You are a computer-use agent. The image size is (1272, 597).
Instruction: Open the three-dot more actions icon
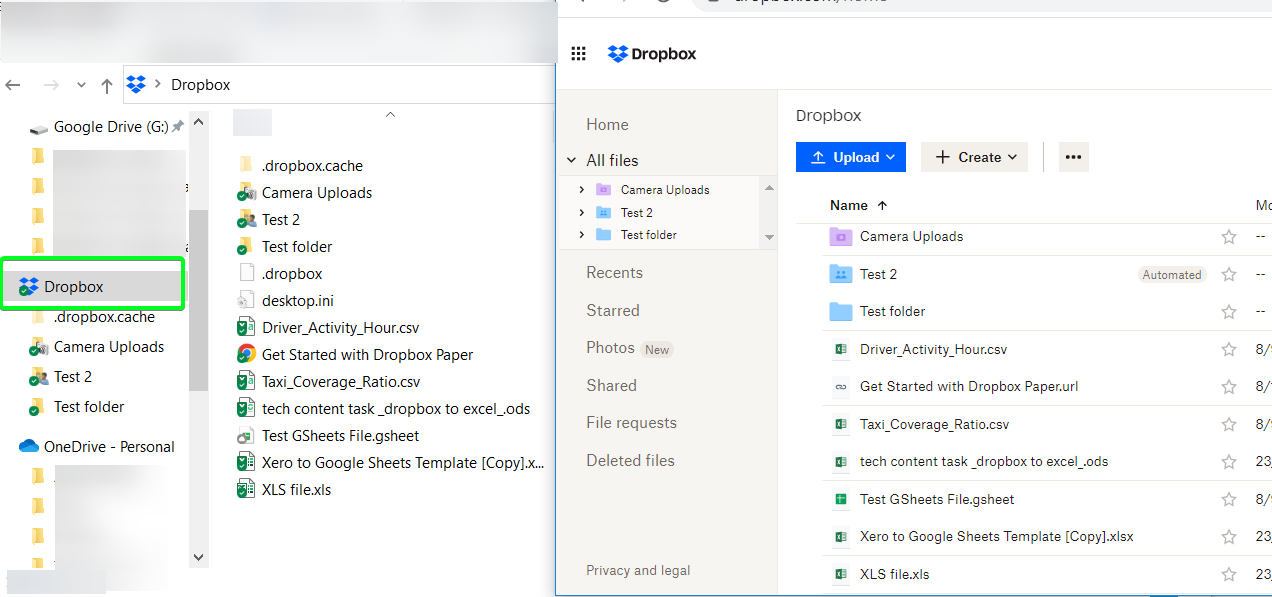(1073, 156)
